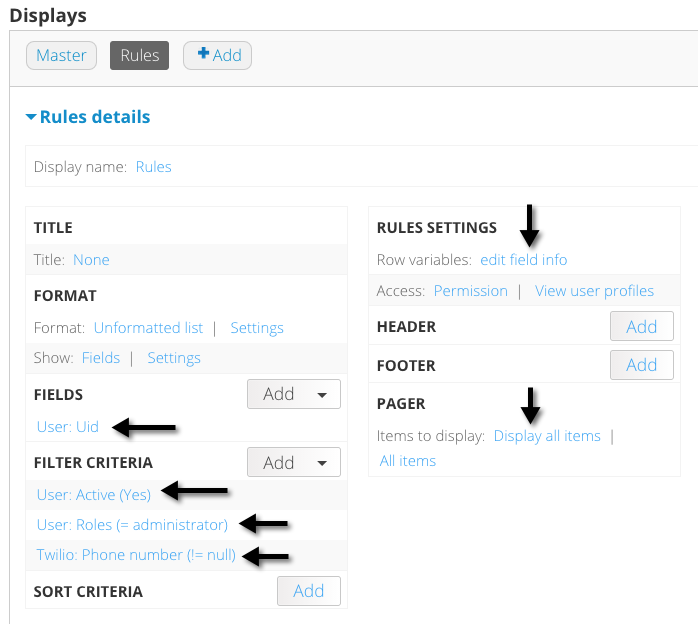The image size is (698, 624).
Task: Change the Unformatted list format
Action: (x=148, y=328)
